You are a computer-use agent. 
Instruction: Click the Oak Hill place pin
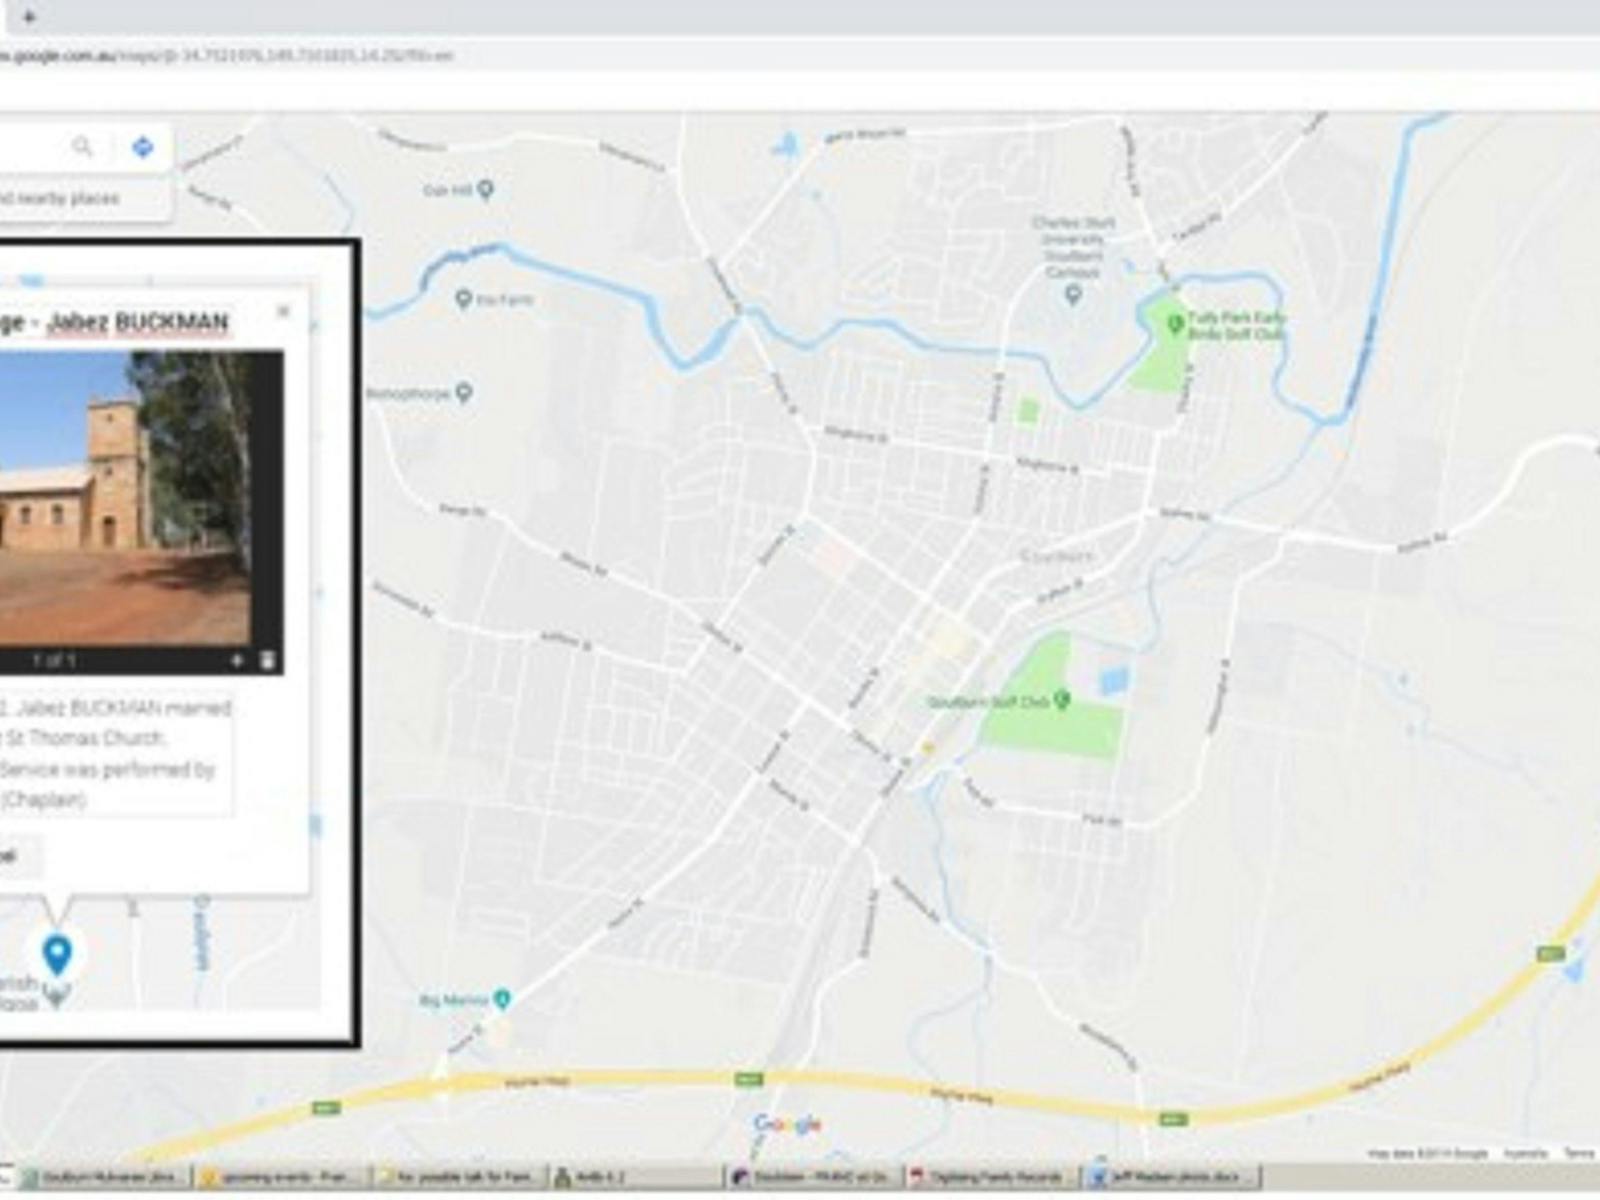[x=486, y=188]
